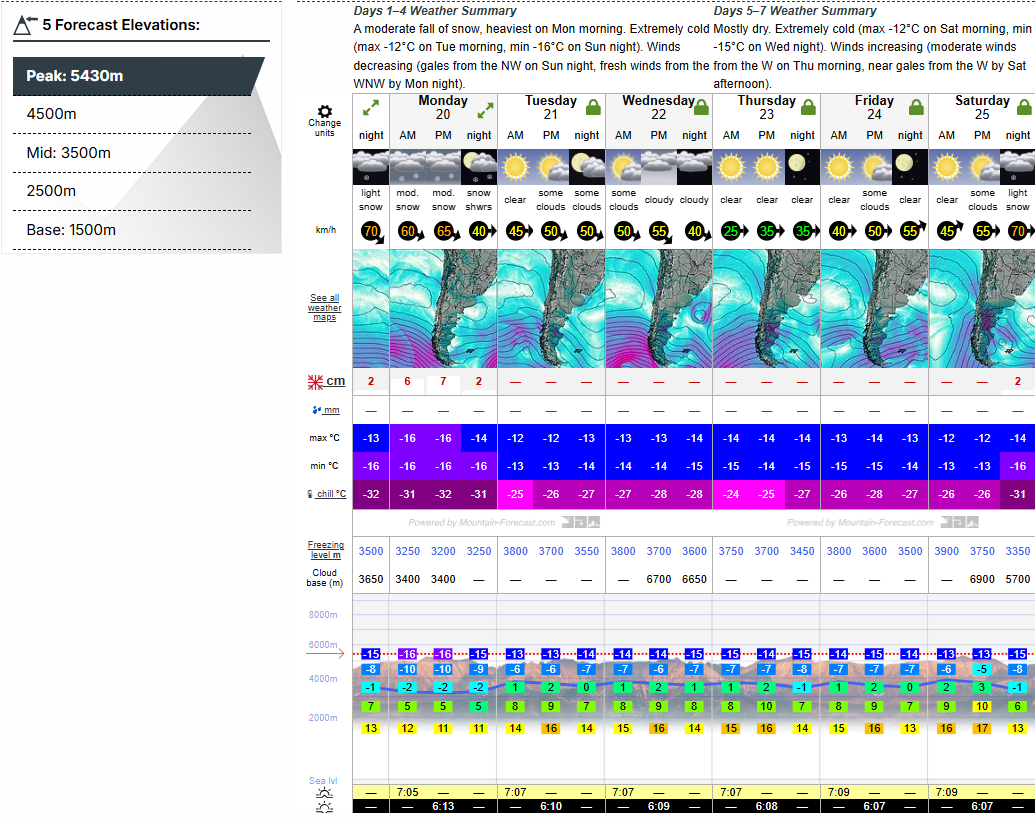Open Tuesday weather map thumbnail
The width and height of the screenshot is (1035, 819).
[551, 308]
